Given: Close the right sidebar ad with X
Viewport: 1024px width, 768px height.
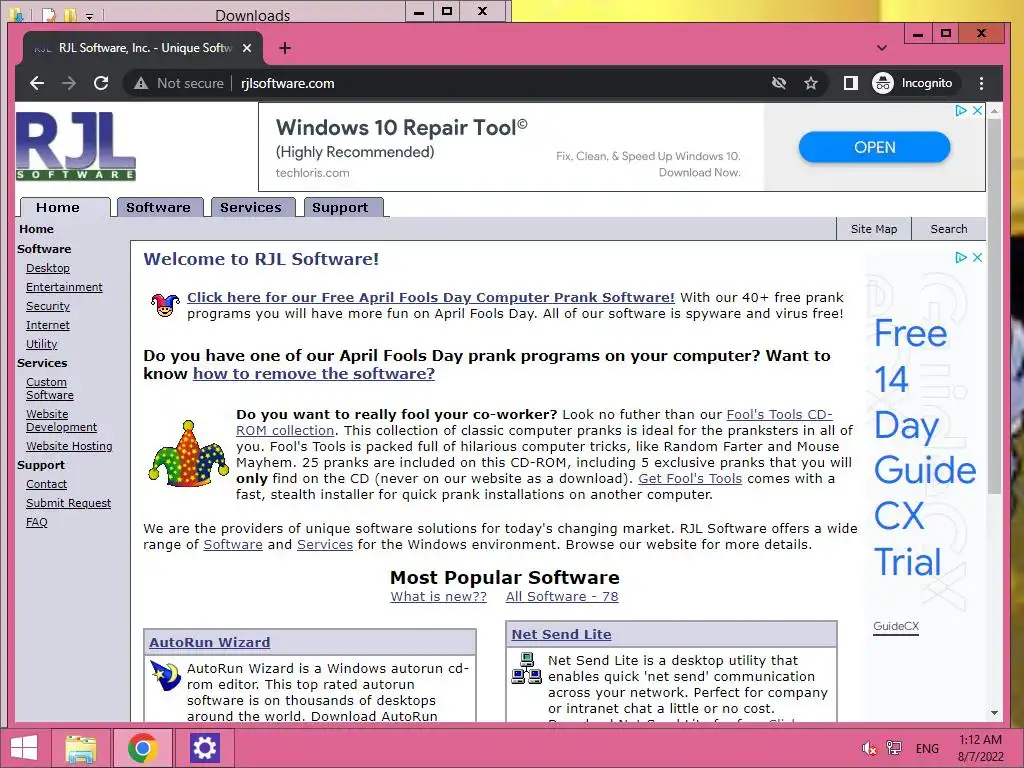Looking at the screenshot, I should click(977, 257).
